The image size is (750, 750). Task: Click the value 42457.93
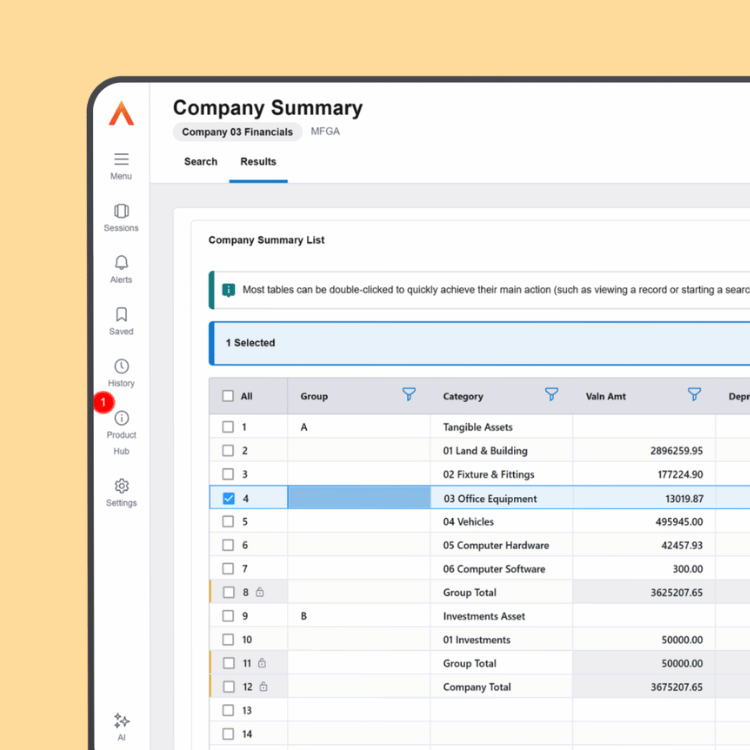coord(682,545)
